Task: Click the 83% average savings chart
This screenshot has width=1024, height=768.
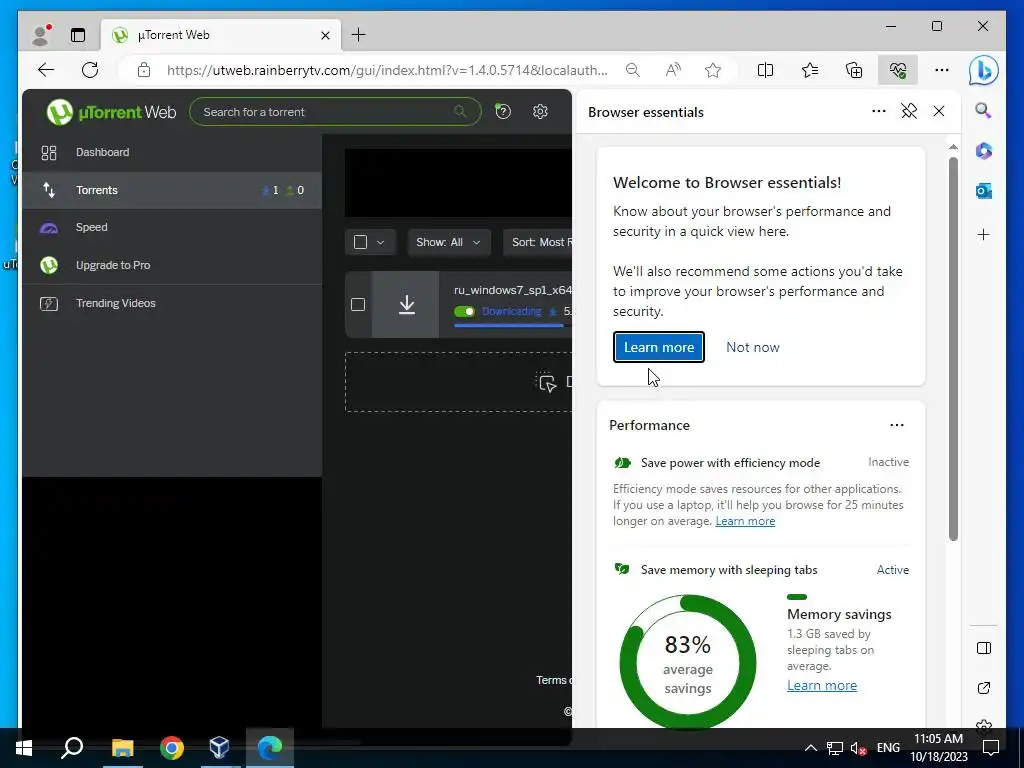Action: point(688,662)
